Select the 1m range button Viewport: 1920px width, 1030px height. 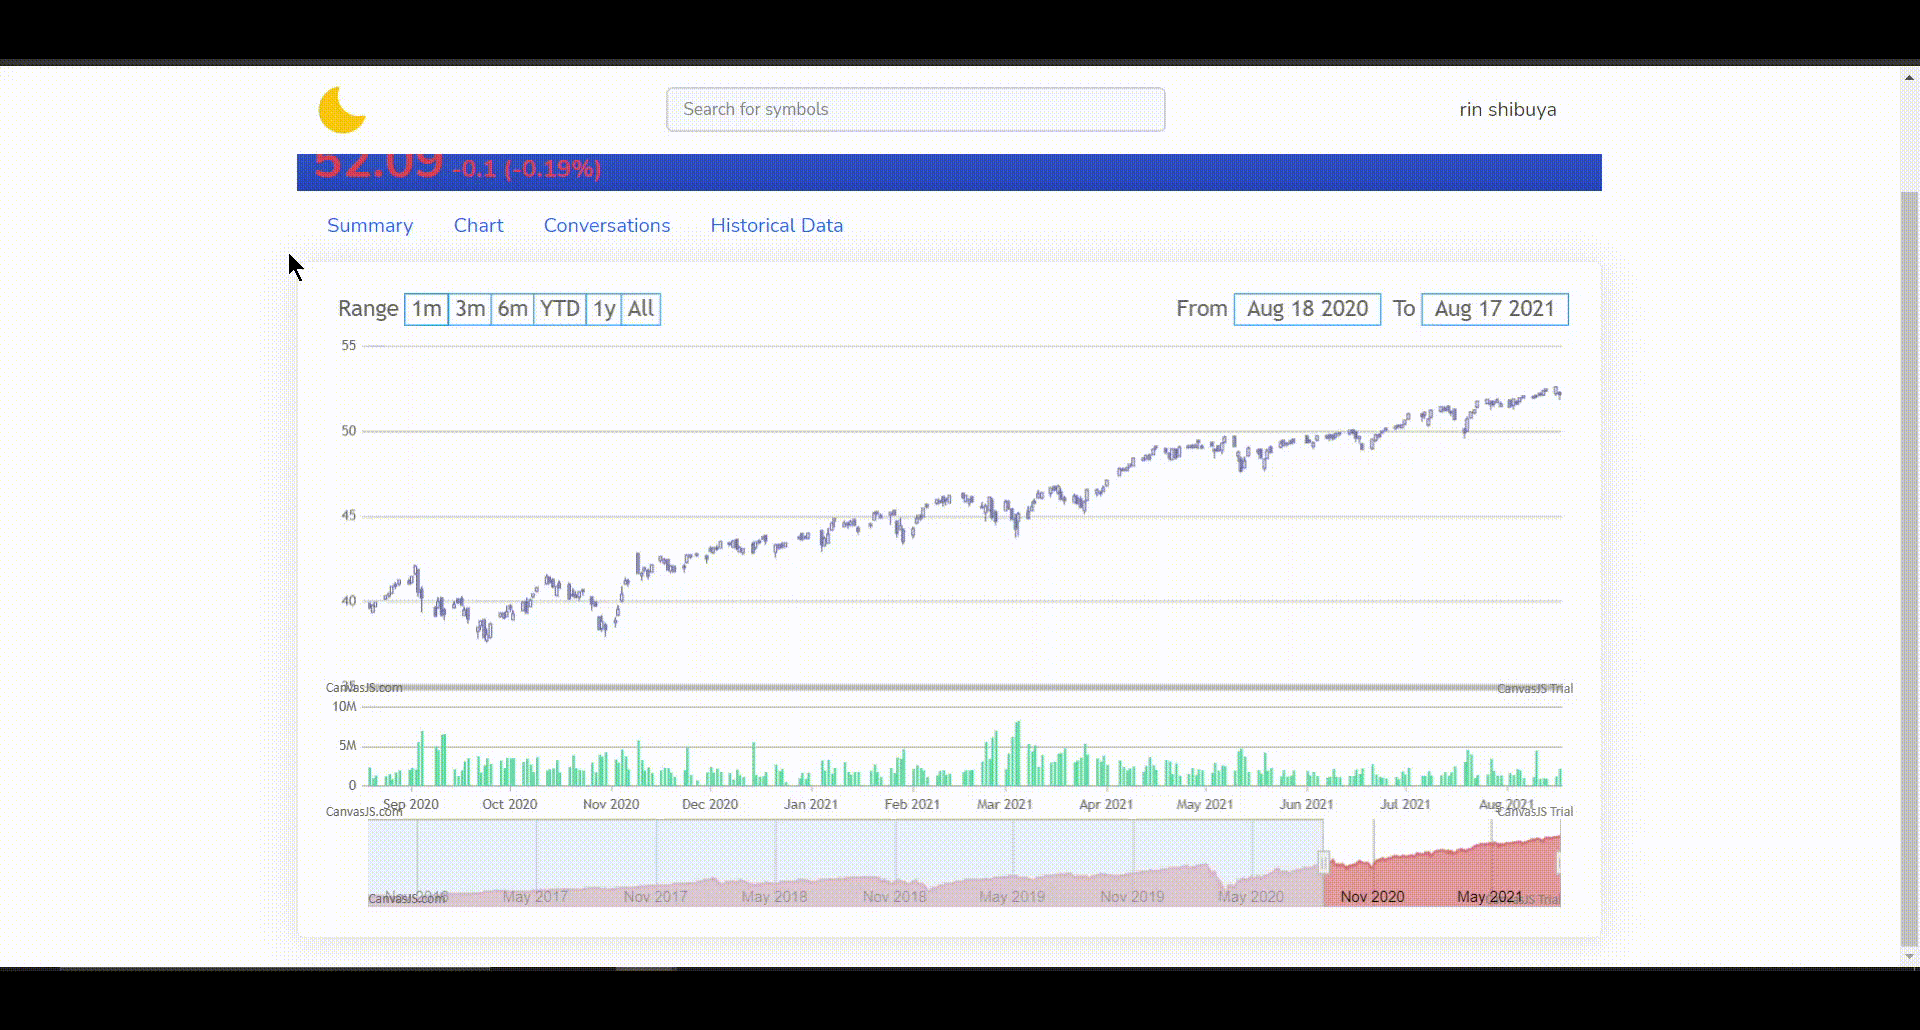tap(425, 309)
